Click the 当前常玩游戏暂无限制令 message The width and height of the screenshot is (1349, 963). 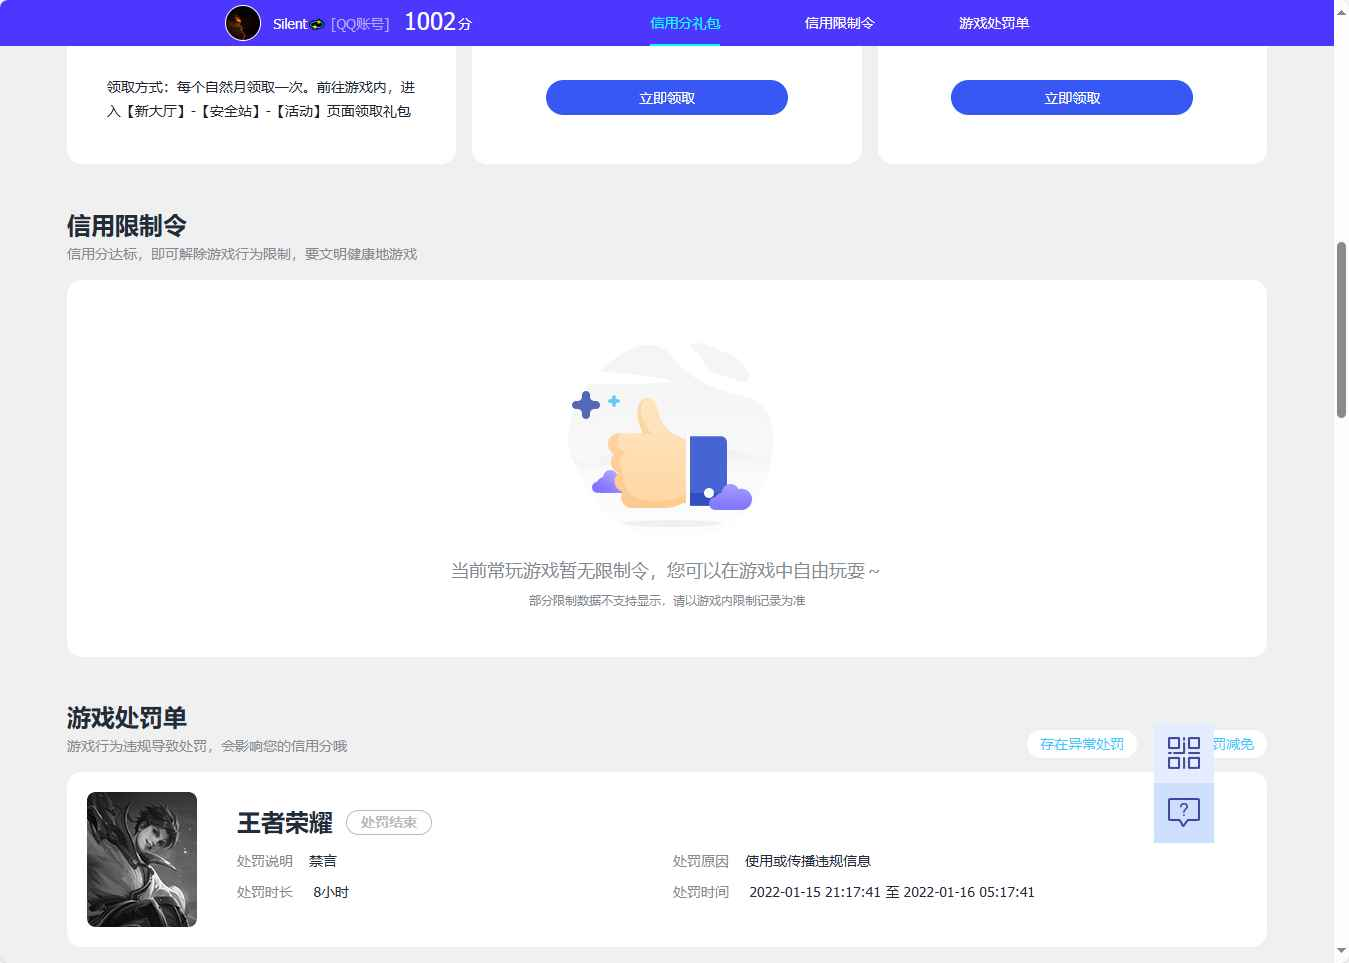(x=666, y=571)
